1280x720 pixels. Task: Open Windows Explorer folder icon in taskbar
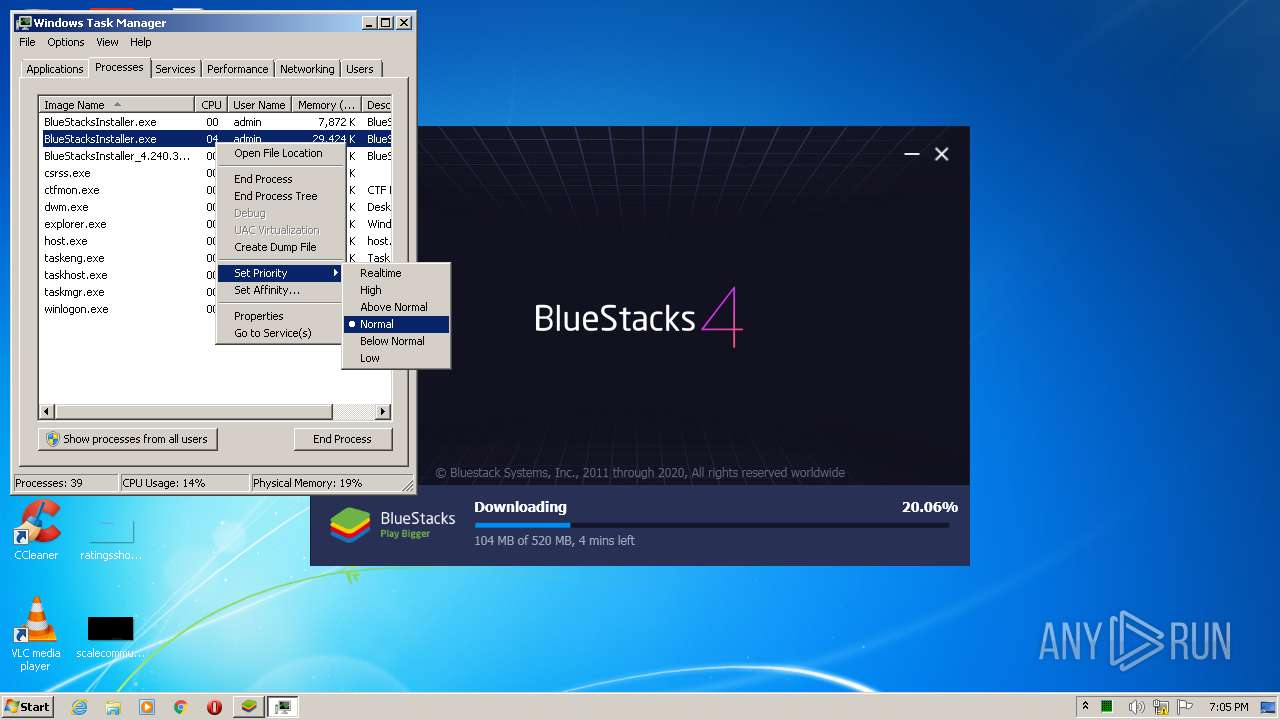tap(113, 707)
